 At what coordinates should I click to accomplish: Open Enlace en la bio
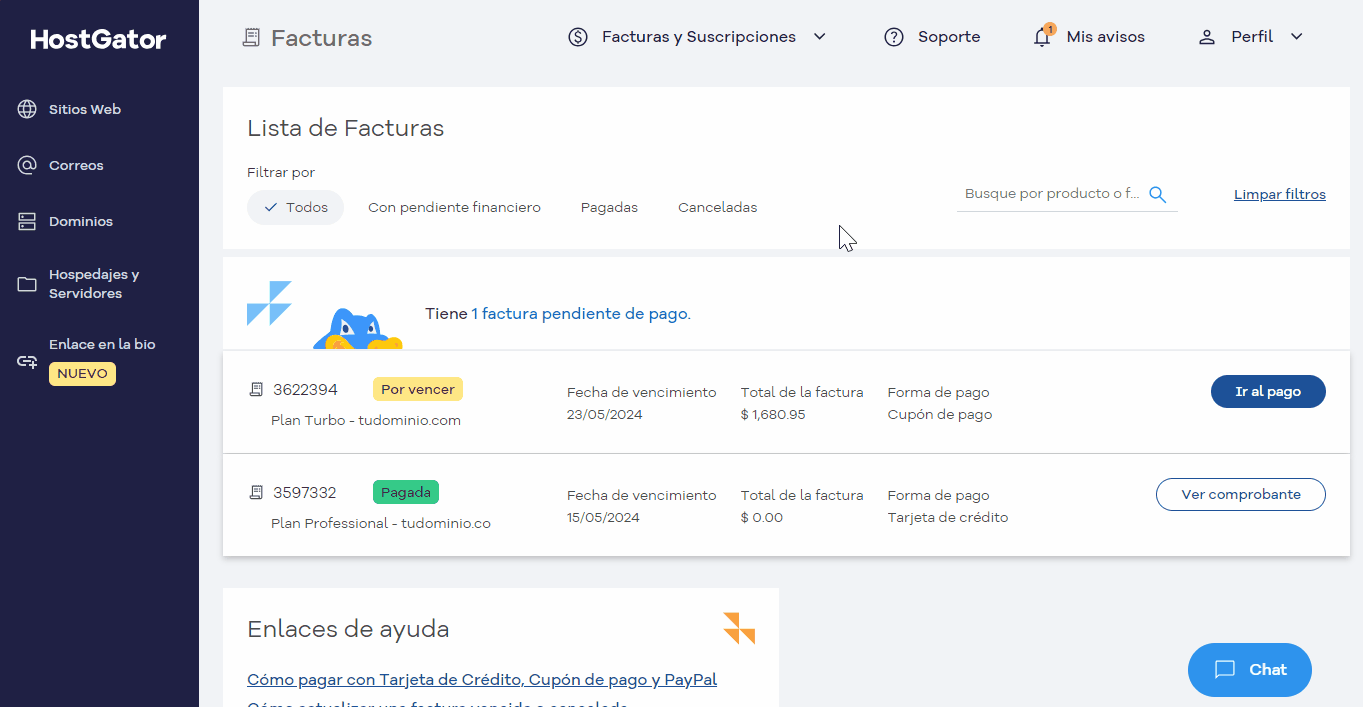[102, 344]
